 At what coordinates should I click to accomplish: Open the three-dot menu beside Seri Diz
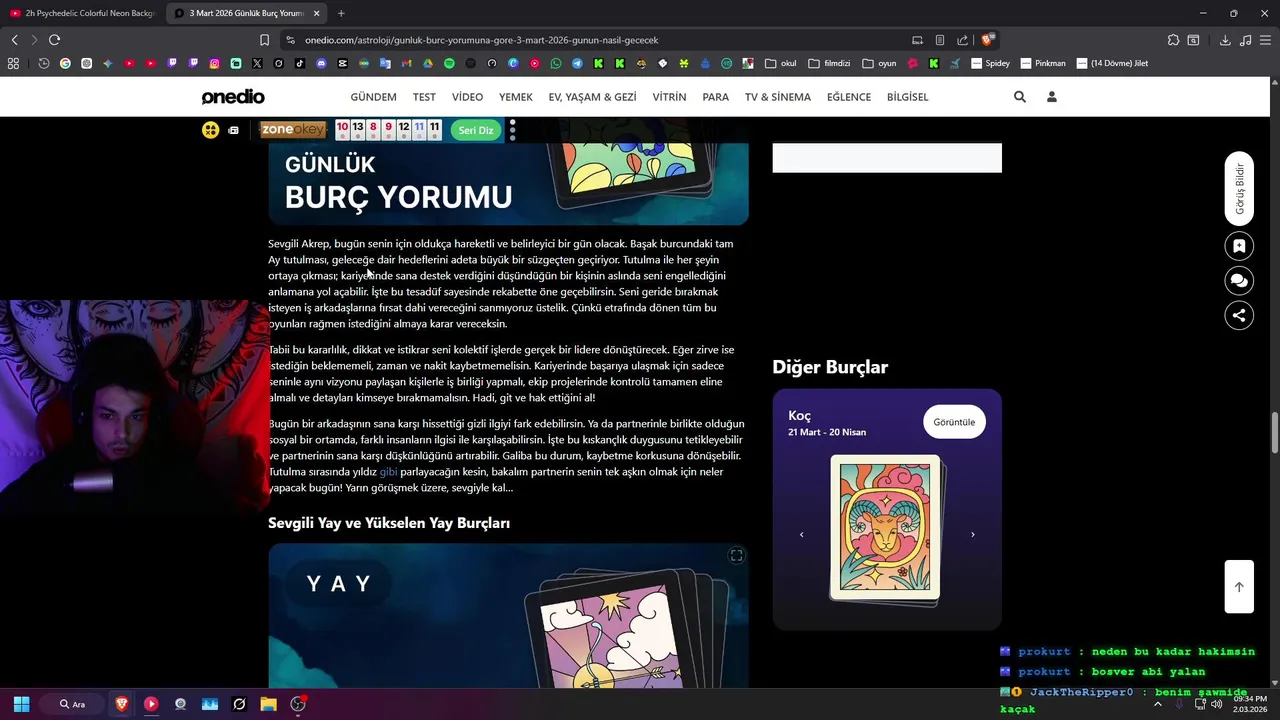click(512, 130)
